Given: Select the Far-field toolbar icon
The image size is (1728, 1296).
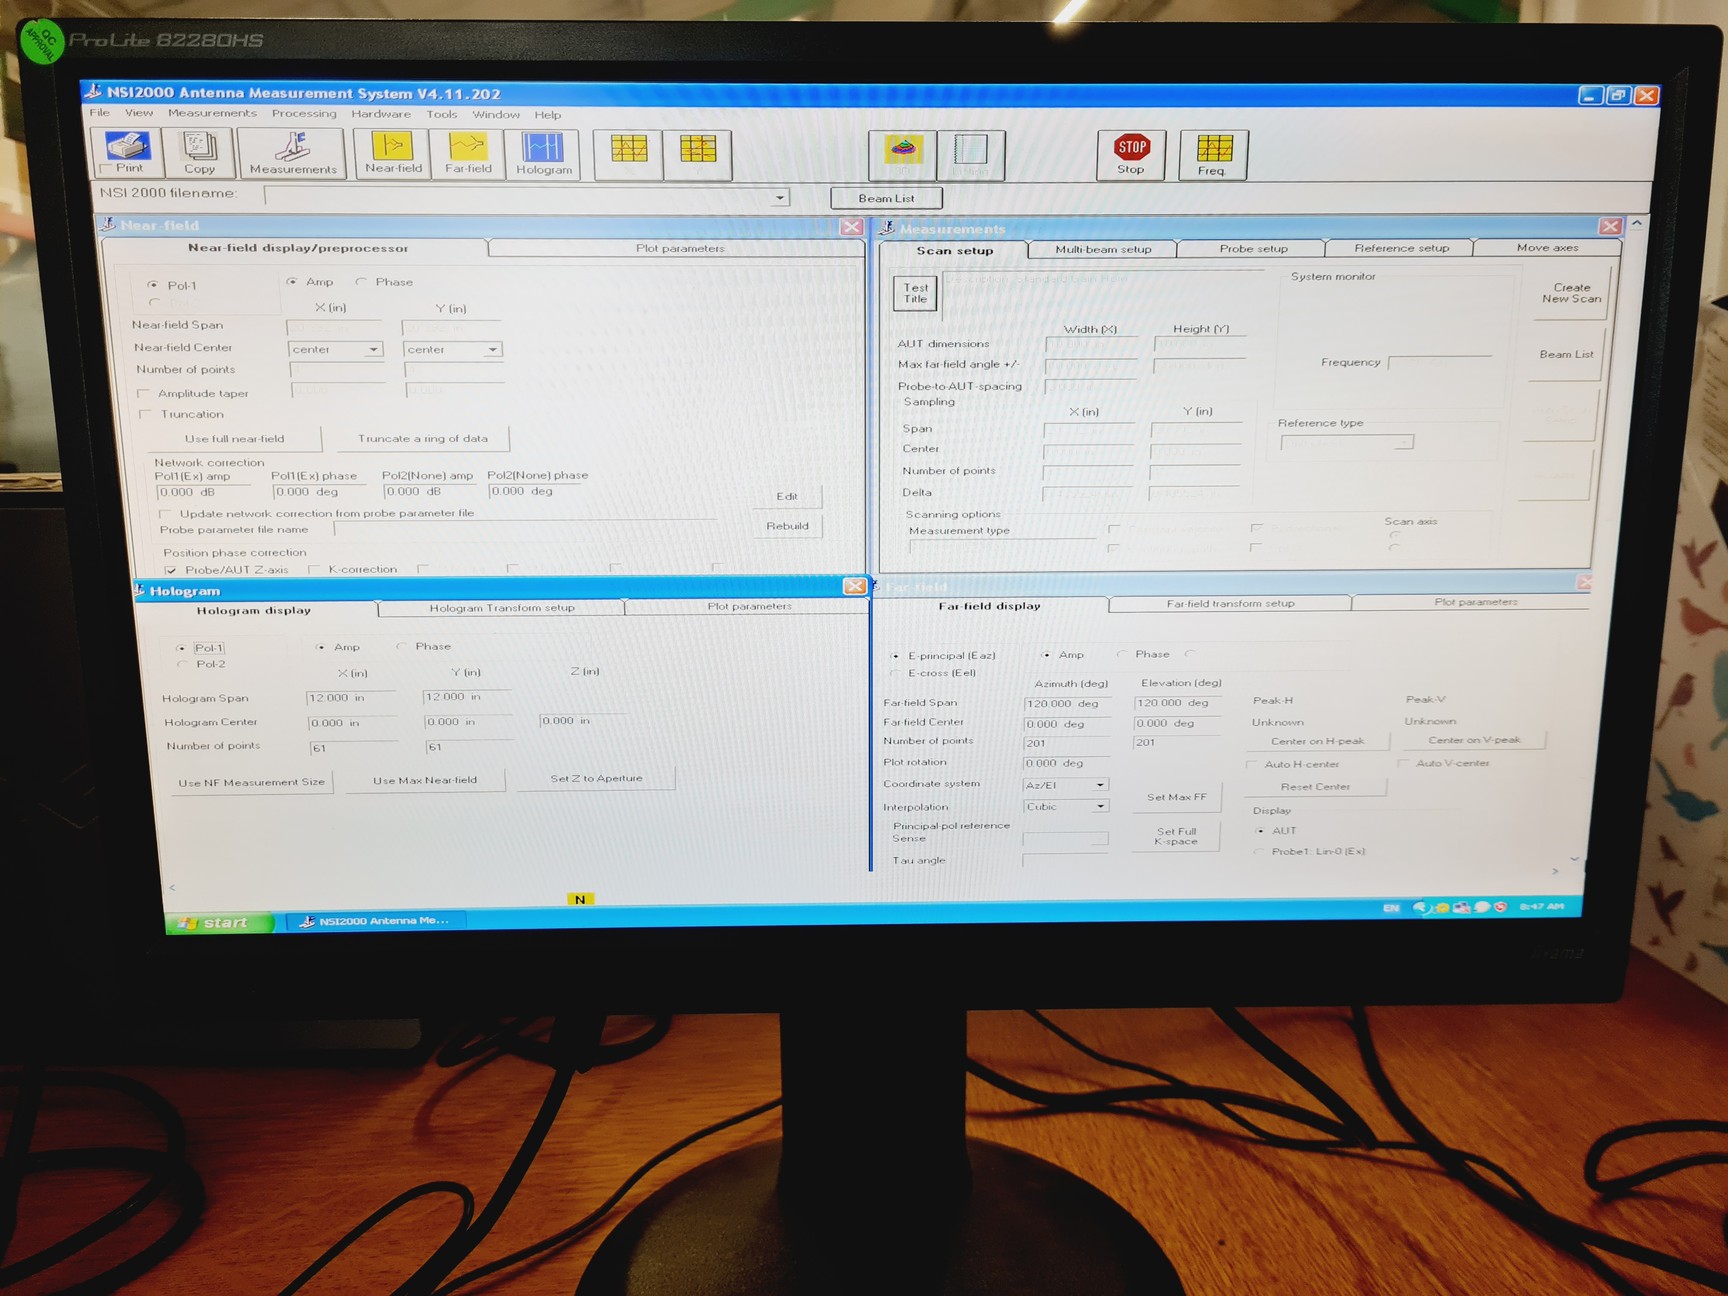Looking at the screenshot, I should click(x=468, y=153).
